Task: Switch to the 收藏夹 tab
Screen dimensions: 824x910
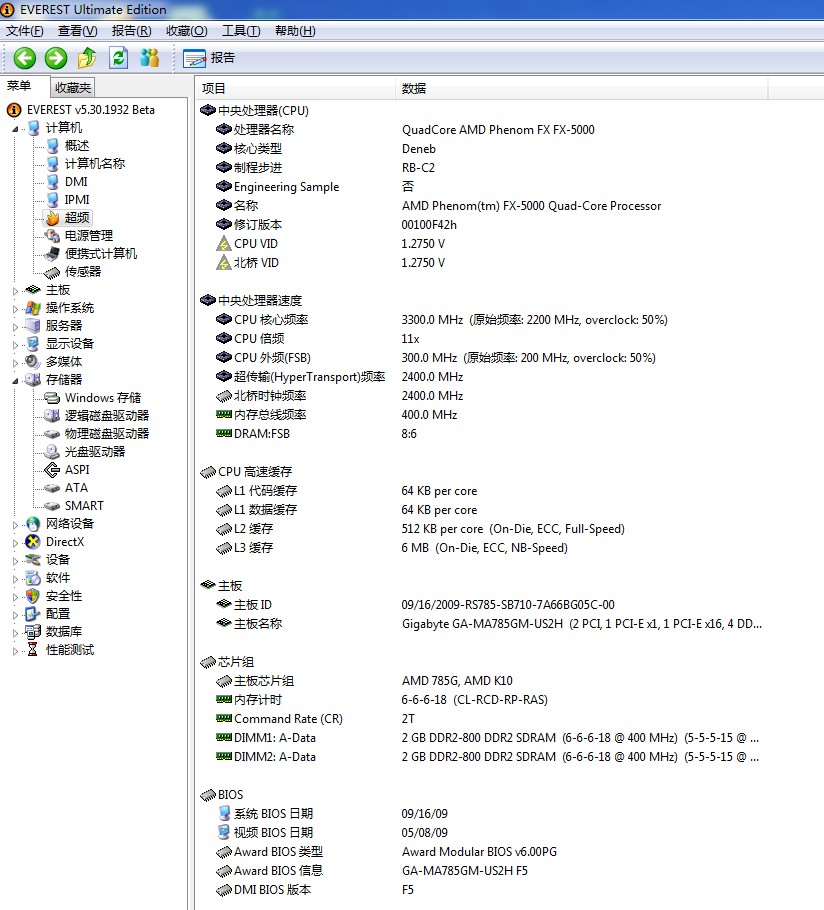Action: coord(73,88)
